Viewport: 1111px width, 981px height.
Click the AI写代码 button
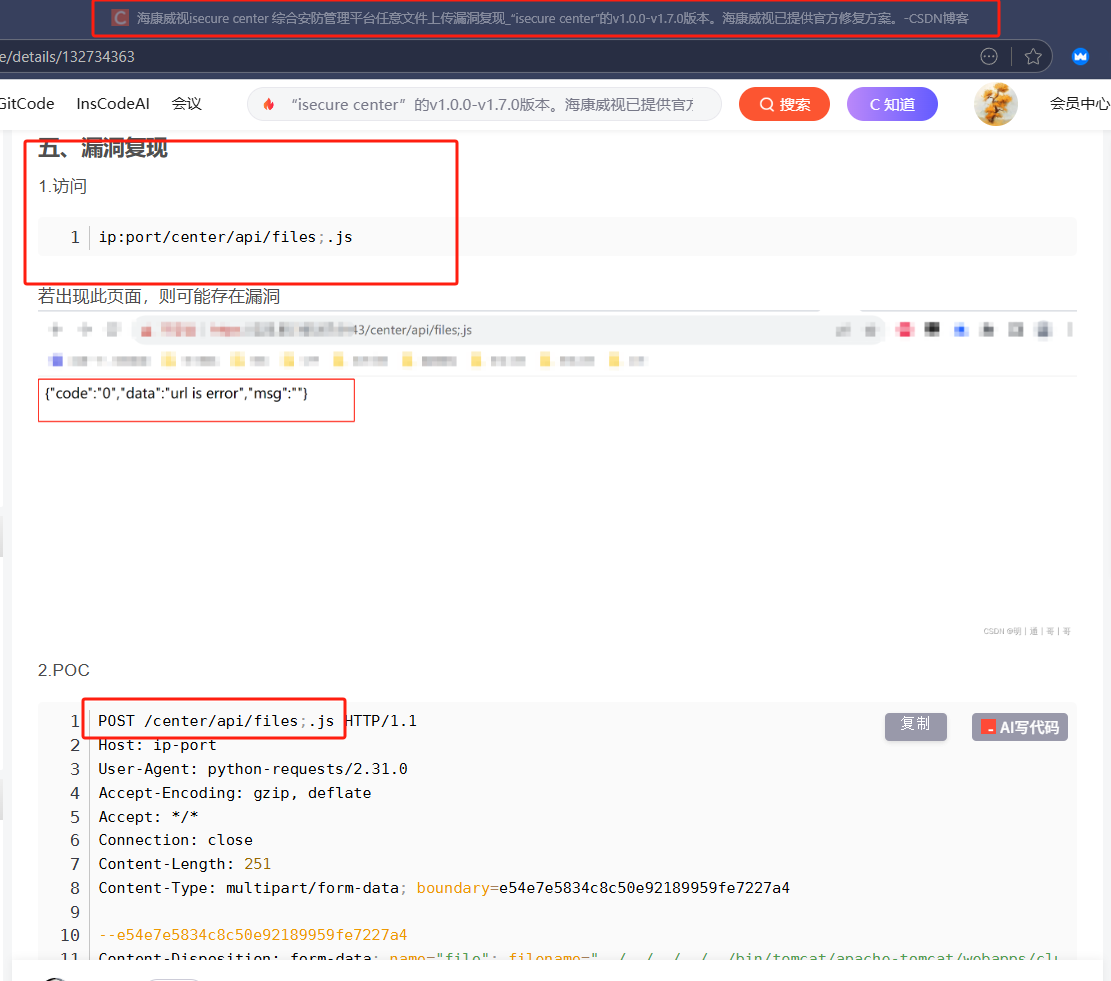click(x=1020, y=727)
